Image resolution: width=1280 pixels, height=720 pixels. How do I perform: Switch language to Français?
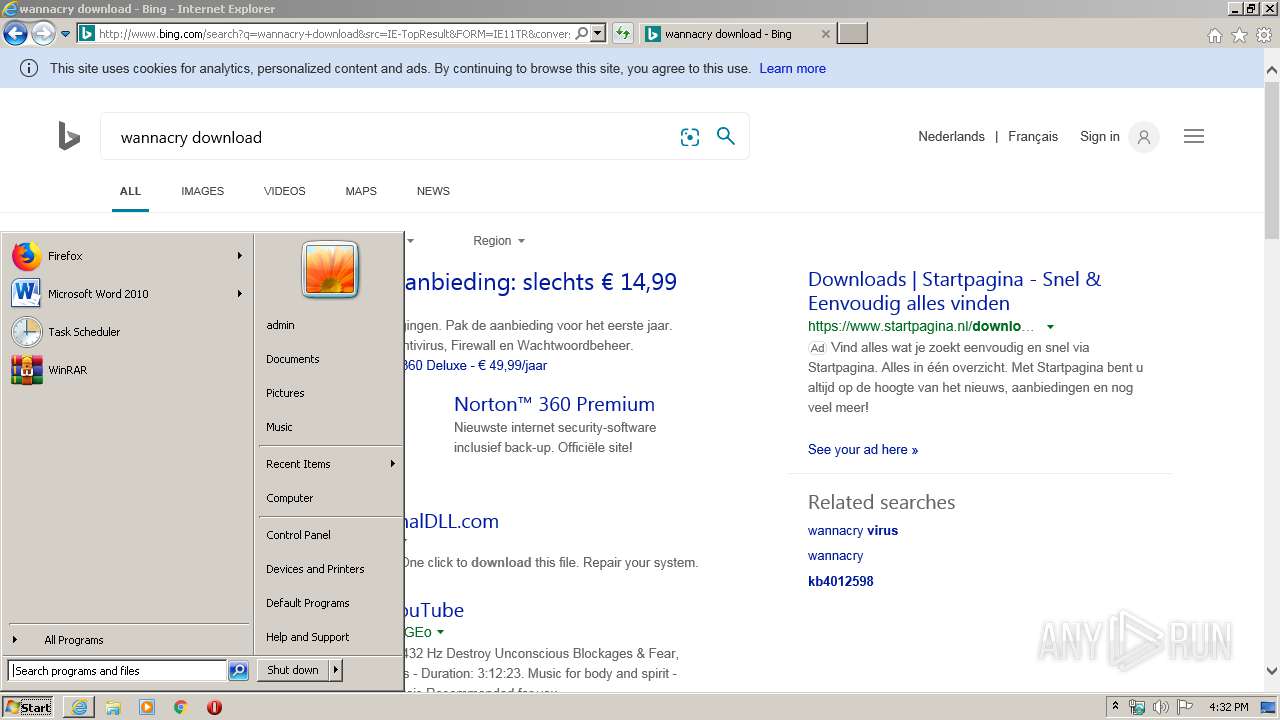(1033, 137)
